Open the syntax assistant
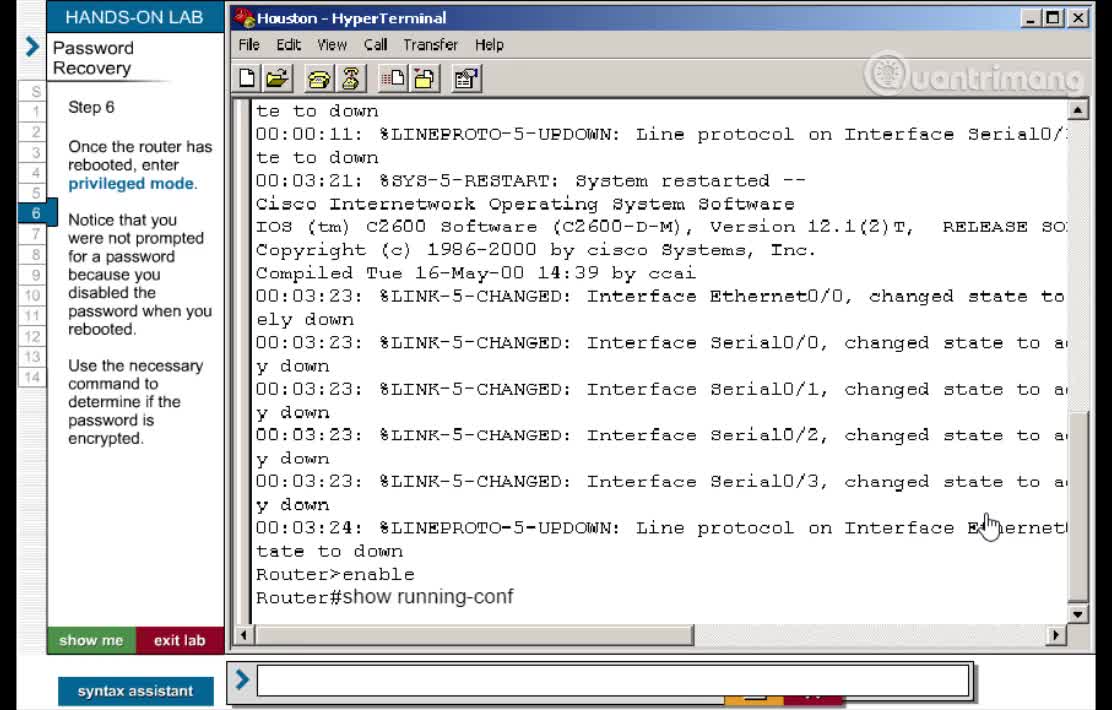The image size is (1112, 710). click(x=135, y=691)
